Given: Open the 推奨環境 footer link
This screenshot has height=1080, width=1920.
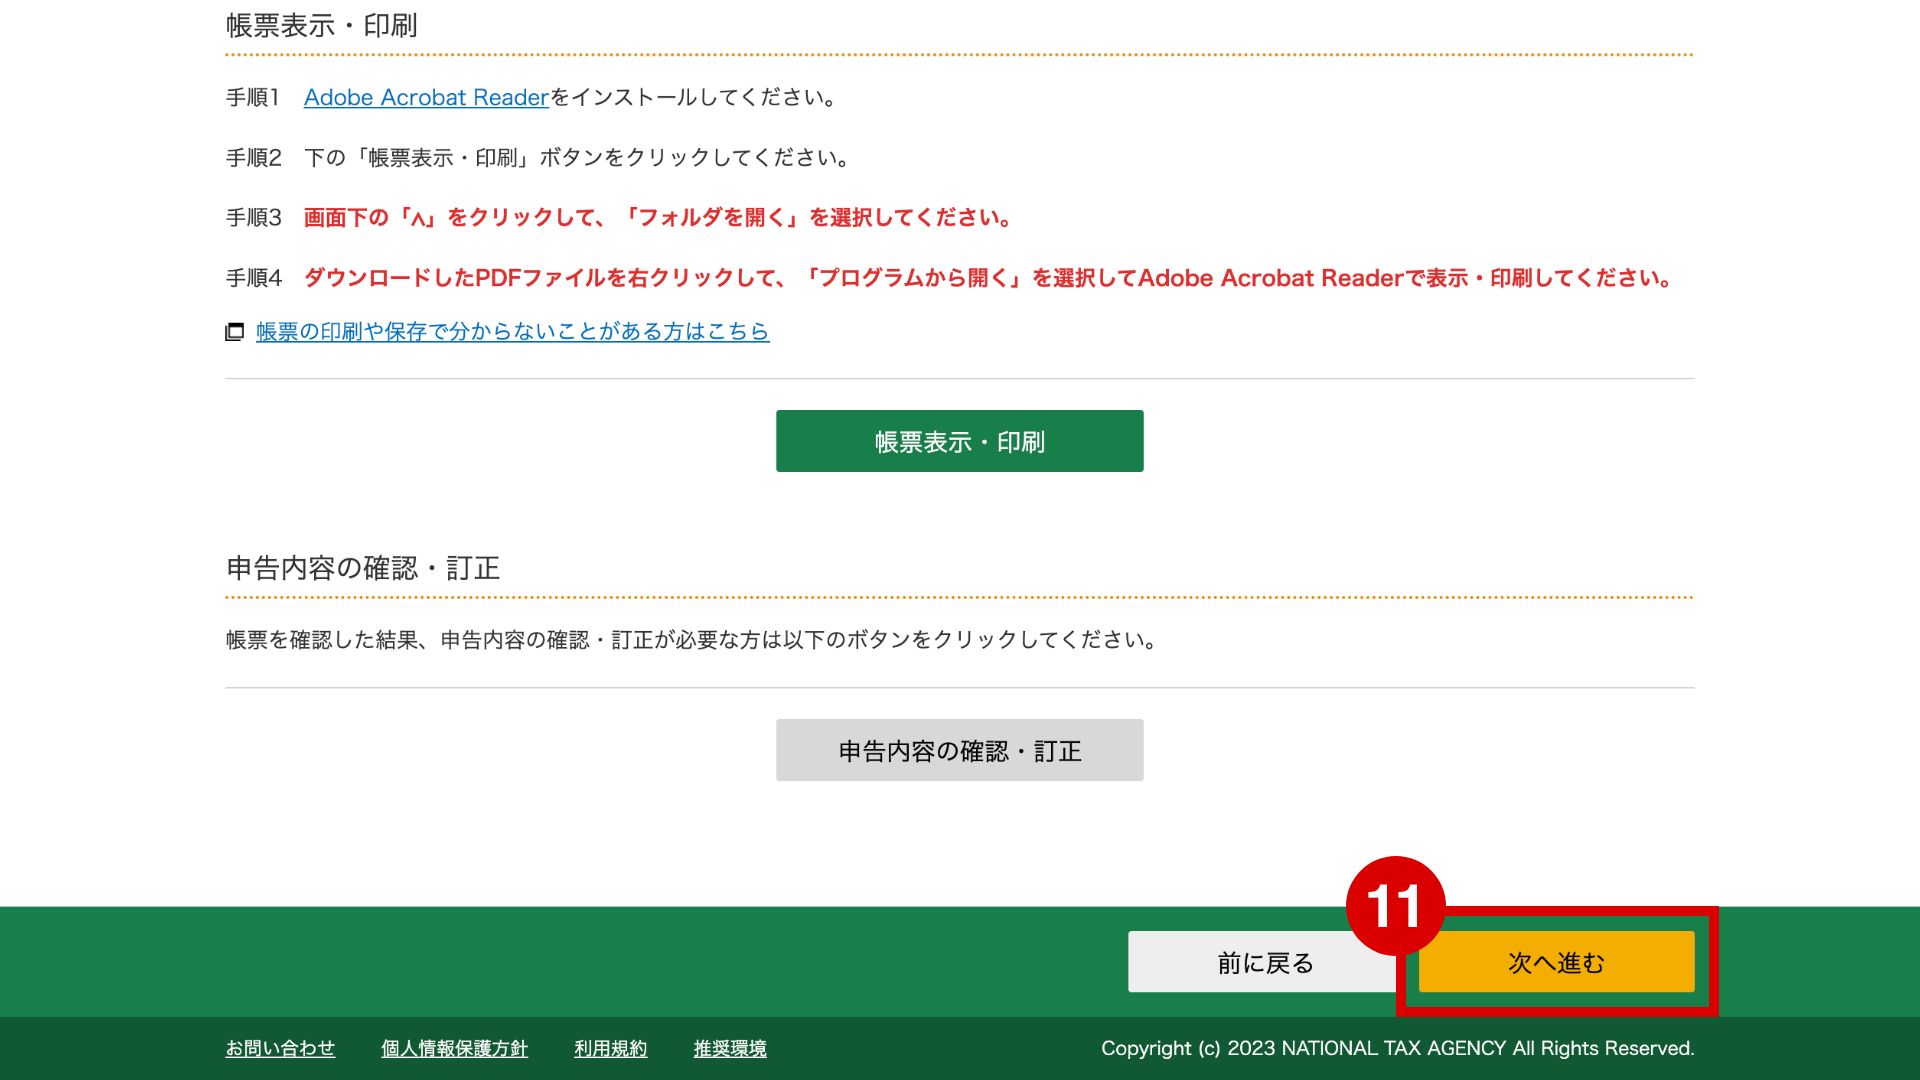Looking at the screenshot, I should 730,1048.
